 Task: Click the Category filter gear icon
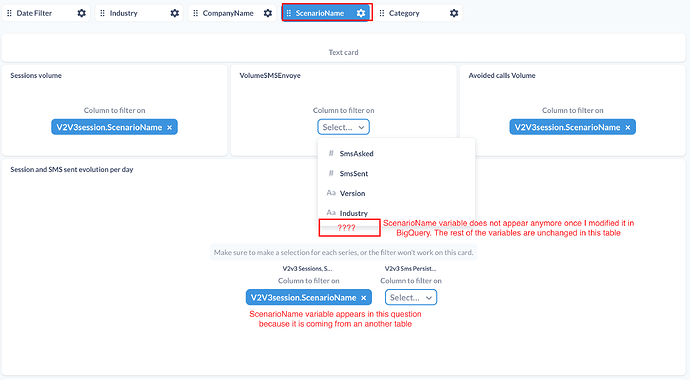point(454,13)
